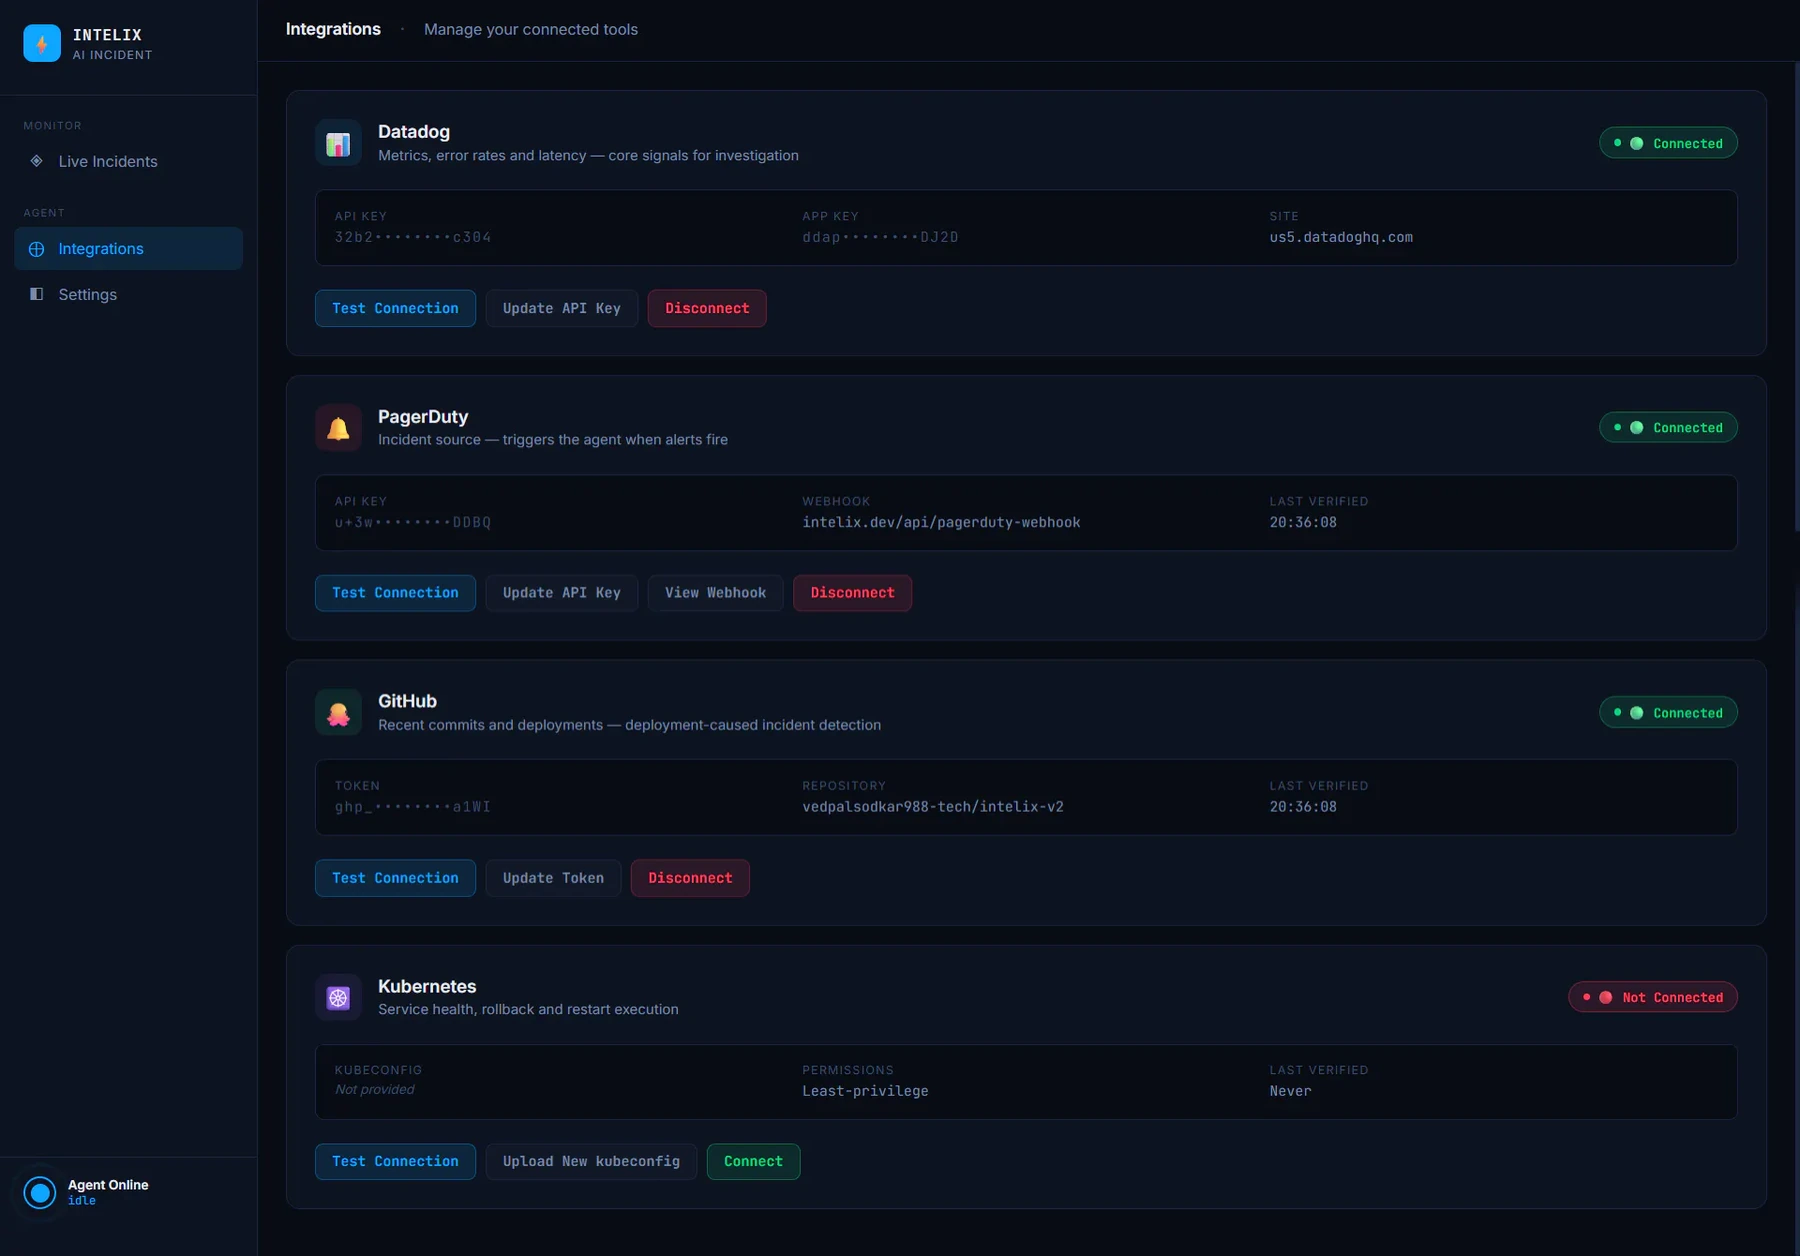
Task: Click the Agent Online status circle icon
Action: pos(40,1192)
